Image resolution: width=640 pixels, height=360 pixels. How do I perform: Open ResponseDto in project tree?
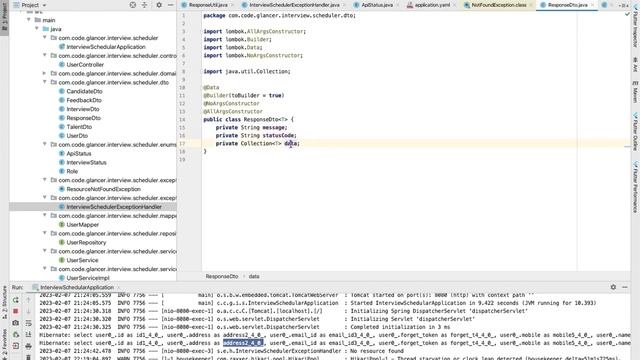pyautogui.click(x=83, y=118)
